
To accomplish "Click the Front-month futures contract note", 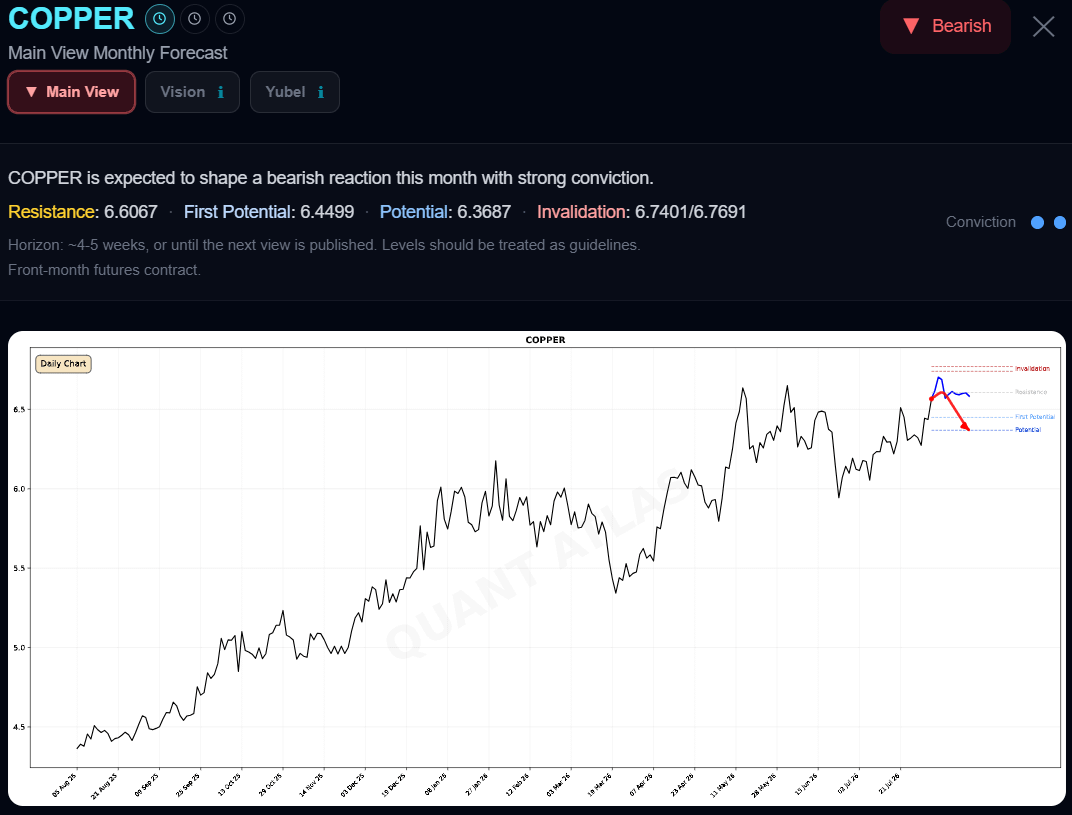I will tap(105, 270).
